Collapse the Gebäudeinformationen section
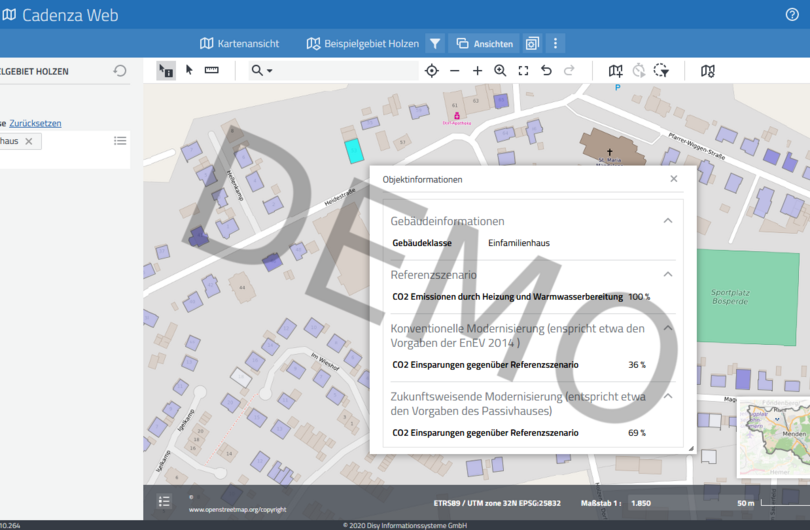This screenshot has width=810, height=530. (668, 221)
